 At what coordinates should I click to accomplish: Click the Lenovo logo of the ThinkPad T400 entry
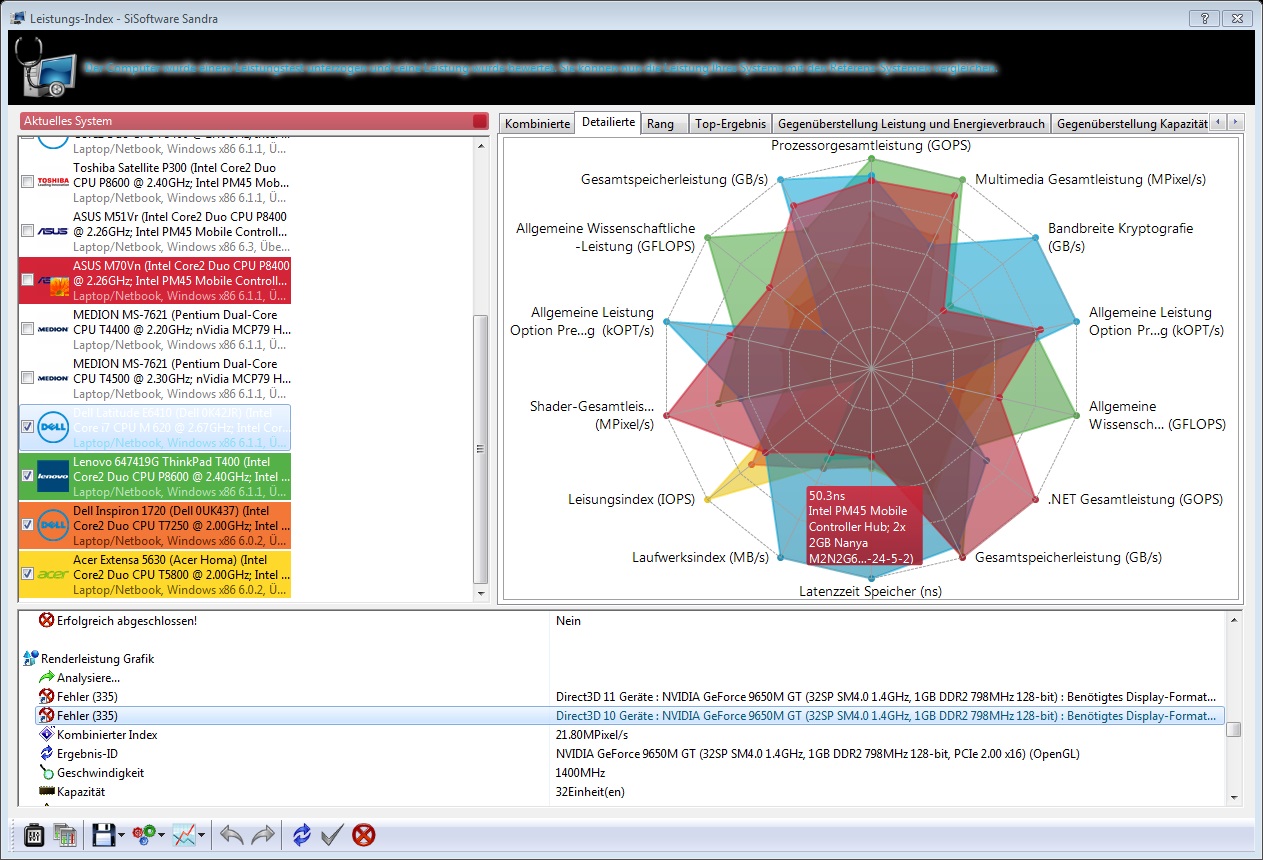pos(53,476)
